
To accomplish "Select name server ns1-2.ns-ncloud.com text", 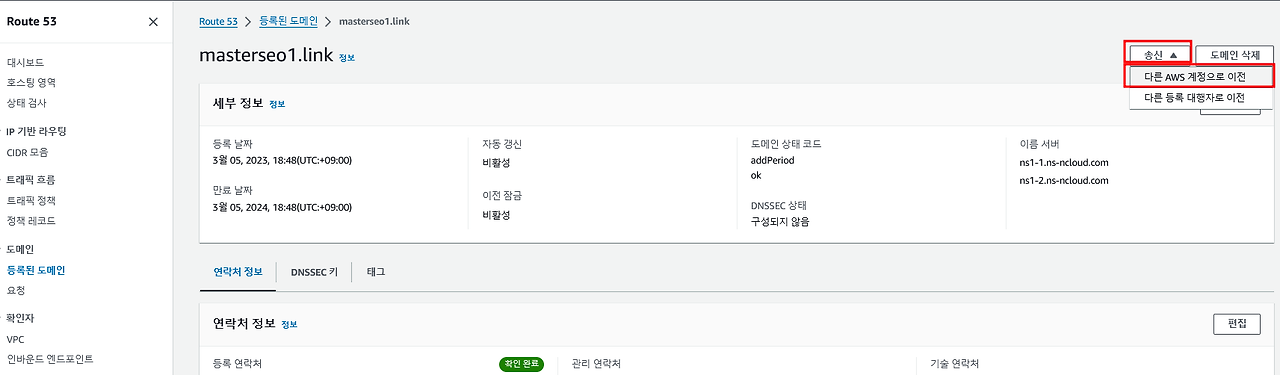I will [1063, 181].
